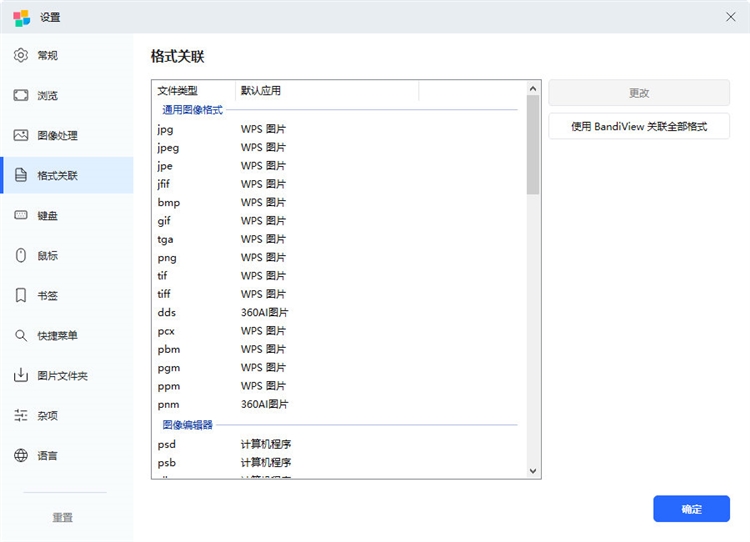Click the 鼠标 mouse icon
The width and height of the screenshot is (750, 542).
21,255
